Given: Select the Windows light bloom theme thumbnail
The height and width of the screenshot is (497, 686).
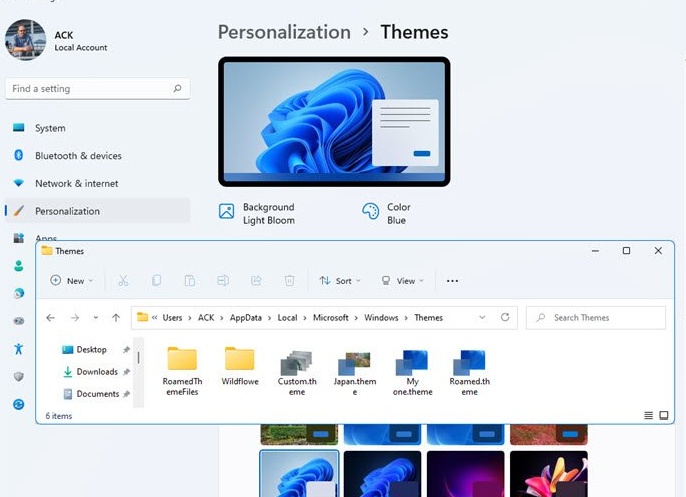Looking at the screenshot, I should [x=299, y=474].
